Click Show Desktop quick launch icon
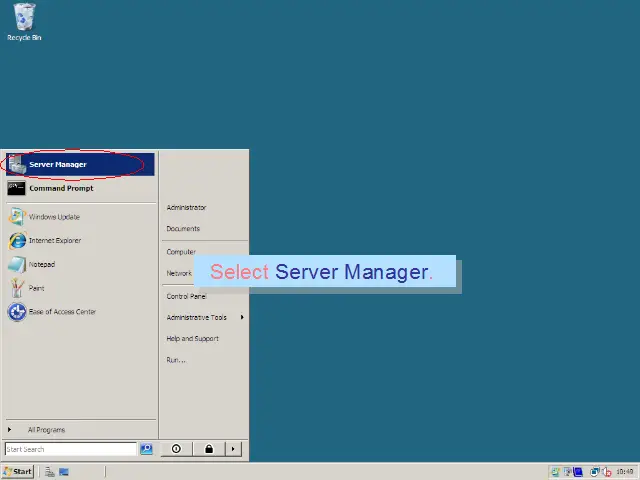 pos(64,472)
